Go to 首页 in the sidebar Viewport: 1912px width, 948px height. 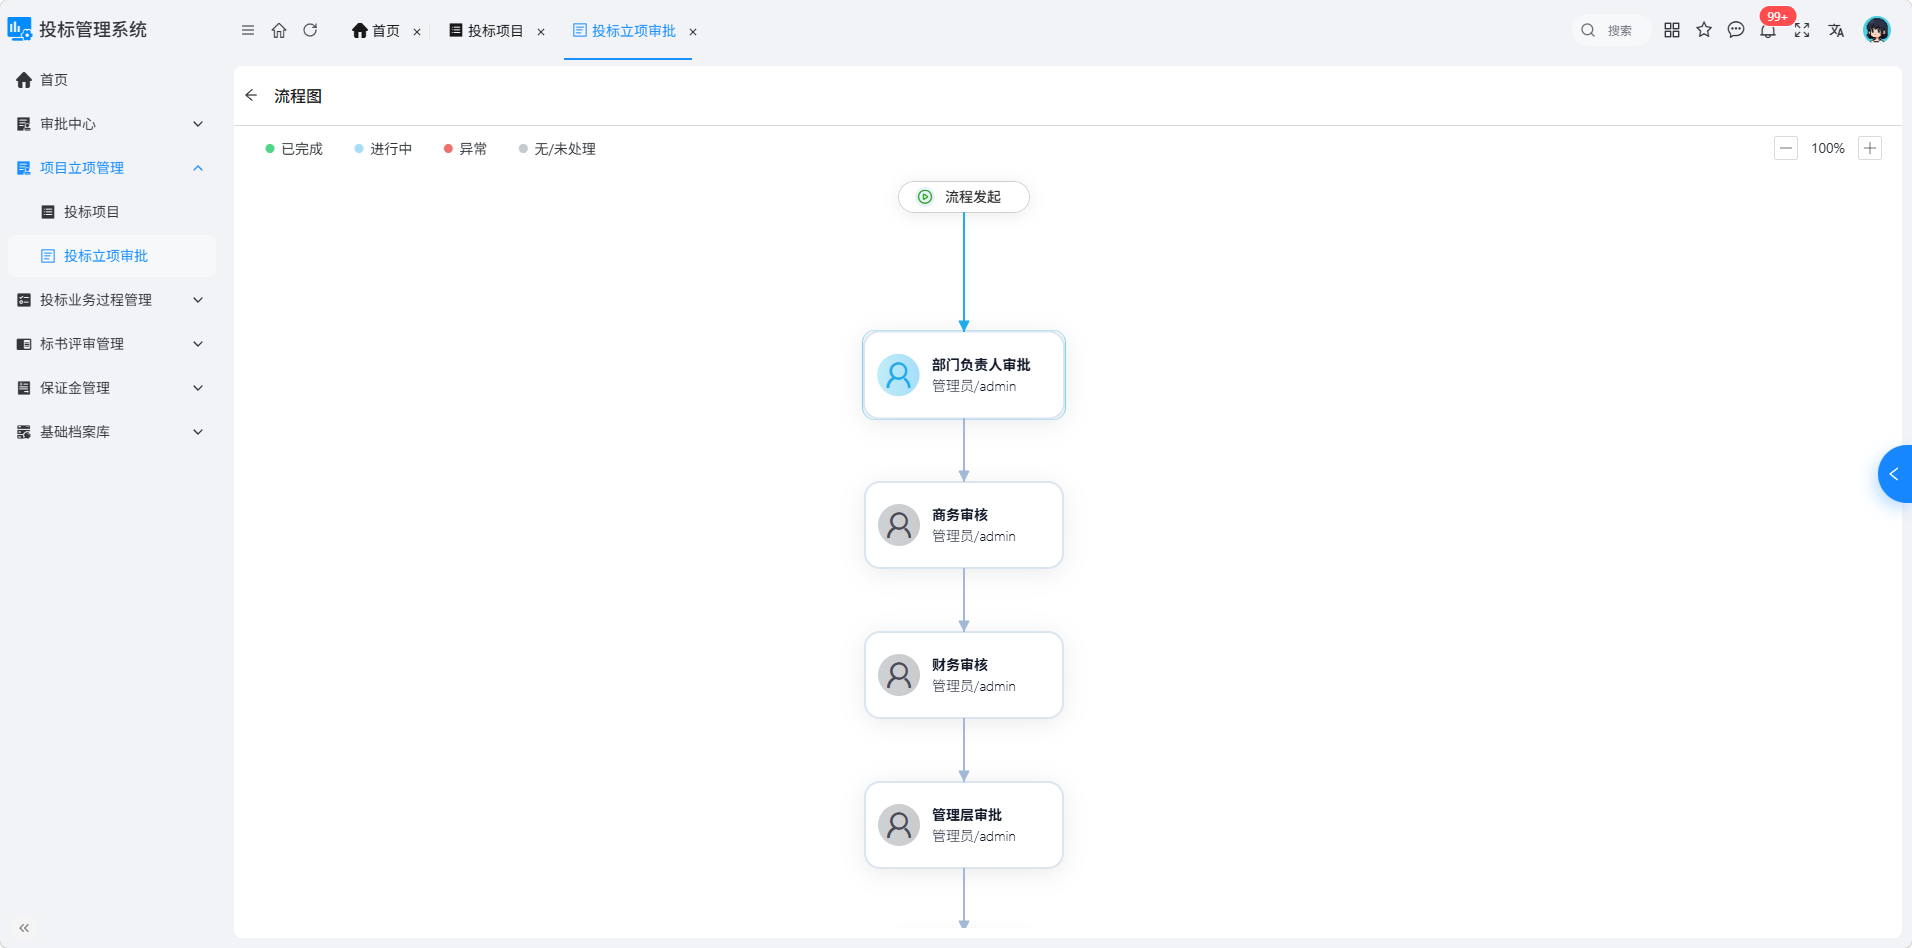(x=110, y=80)
